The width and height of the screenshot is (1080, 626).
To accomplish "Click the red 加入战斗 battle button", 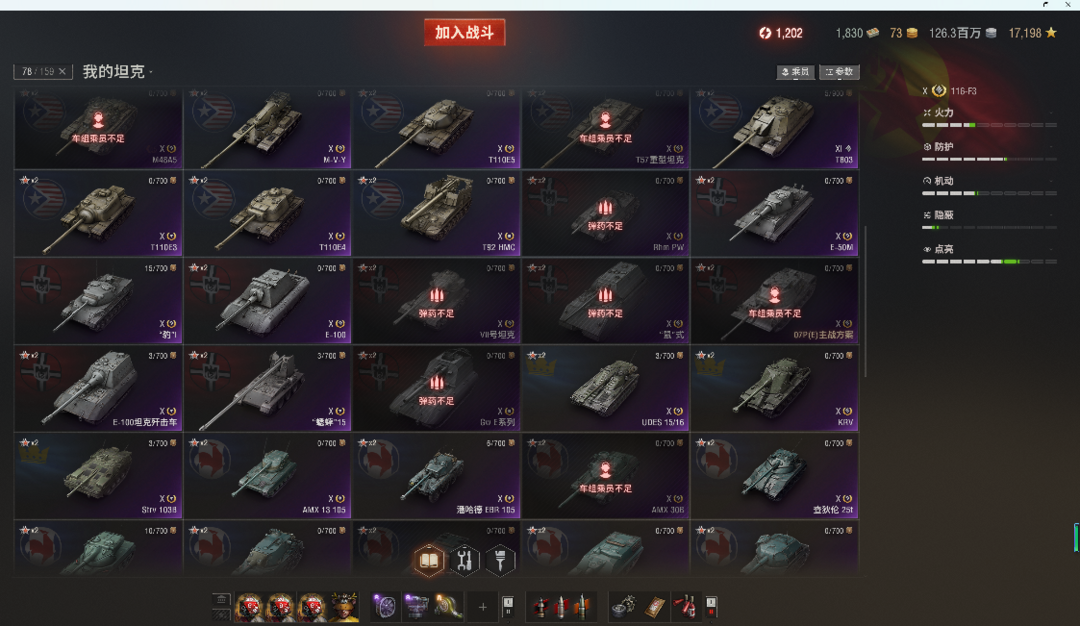I will click(464, 32).
